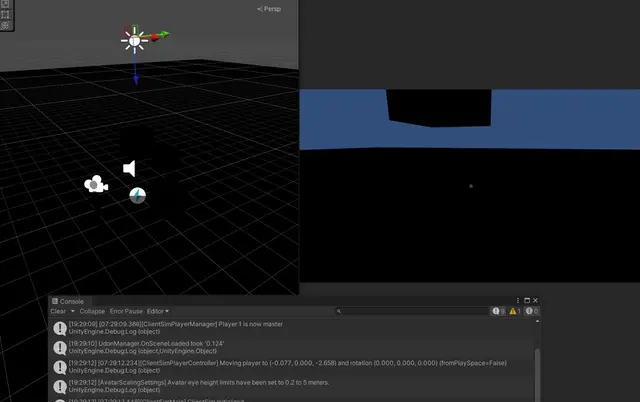Select the camera gizmo in scene view
Screen dimensions: 640x402
pyautogui.click(x=95, y=184)
